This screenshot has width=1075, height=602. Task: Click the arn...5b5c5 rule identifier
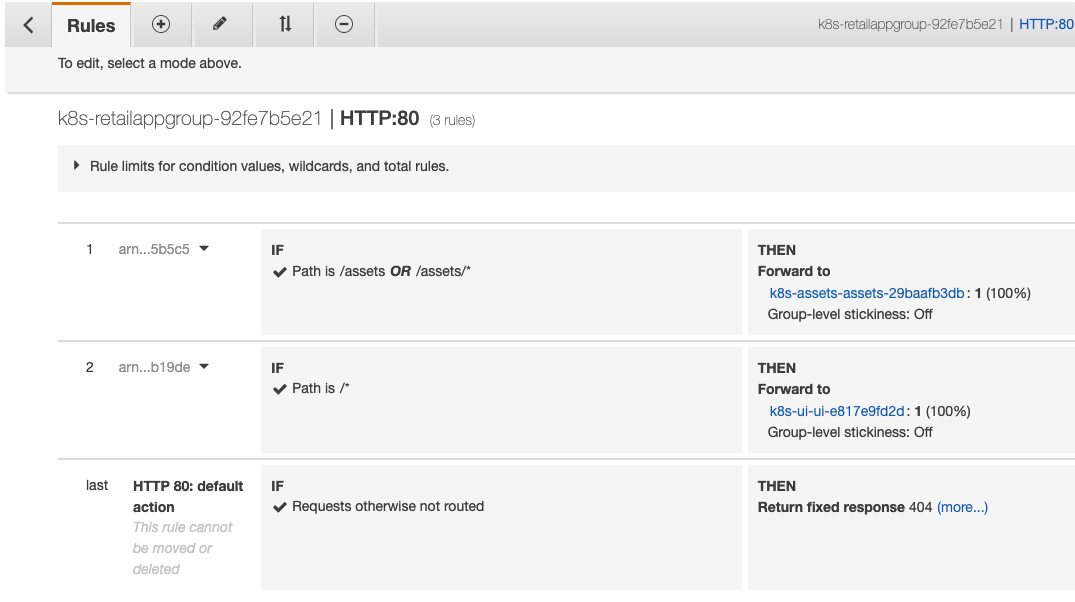pyautogui.click(x=154, y=250)
